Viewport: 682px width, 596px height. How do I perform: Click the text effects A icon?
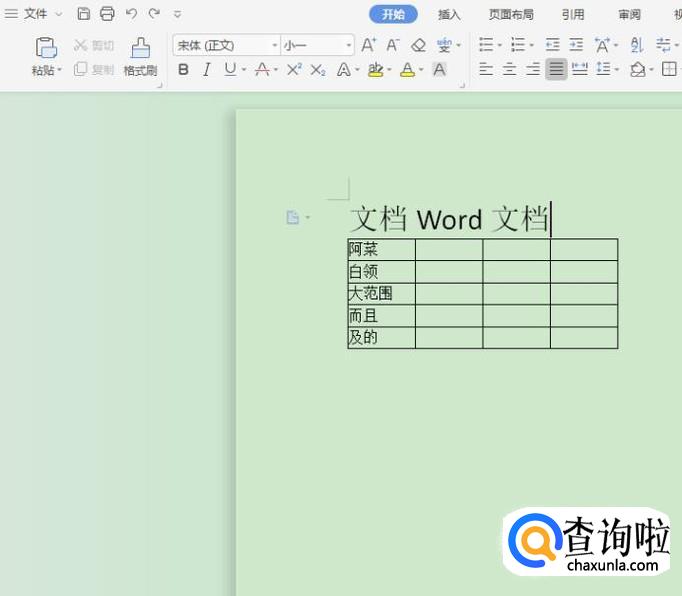[x=344, y=70]
